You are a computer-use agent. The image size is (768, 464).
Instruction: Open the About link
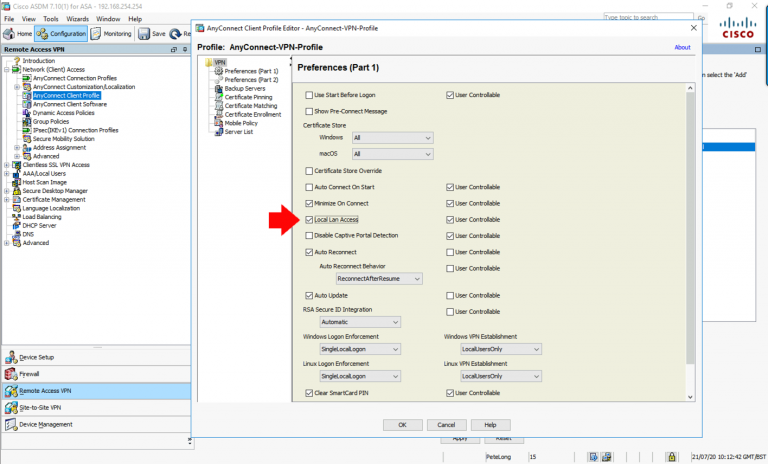coord(682,48)
